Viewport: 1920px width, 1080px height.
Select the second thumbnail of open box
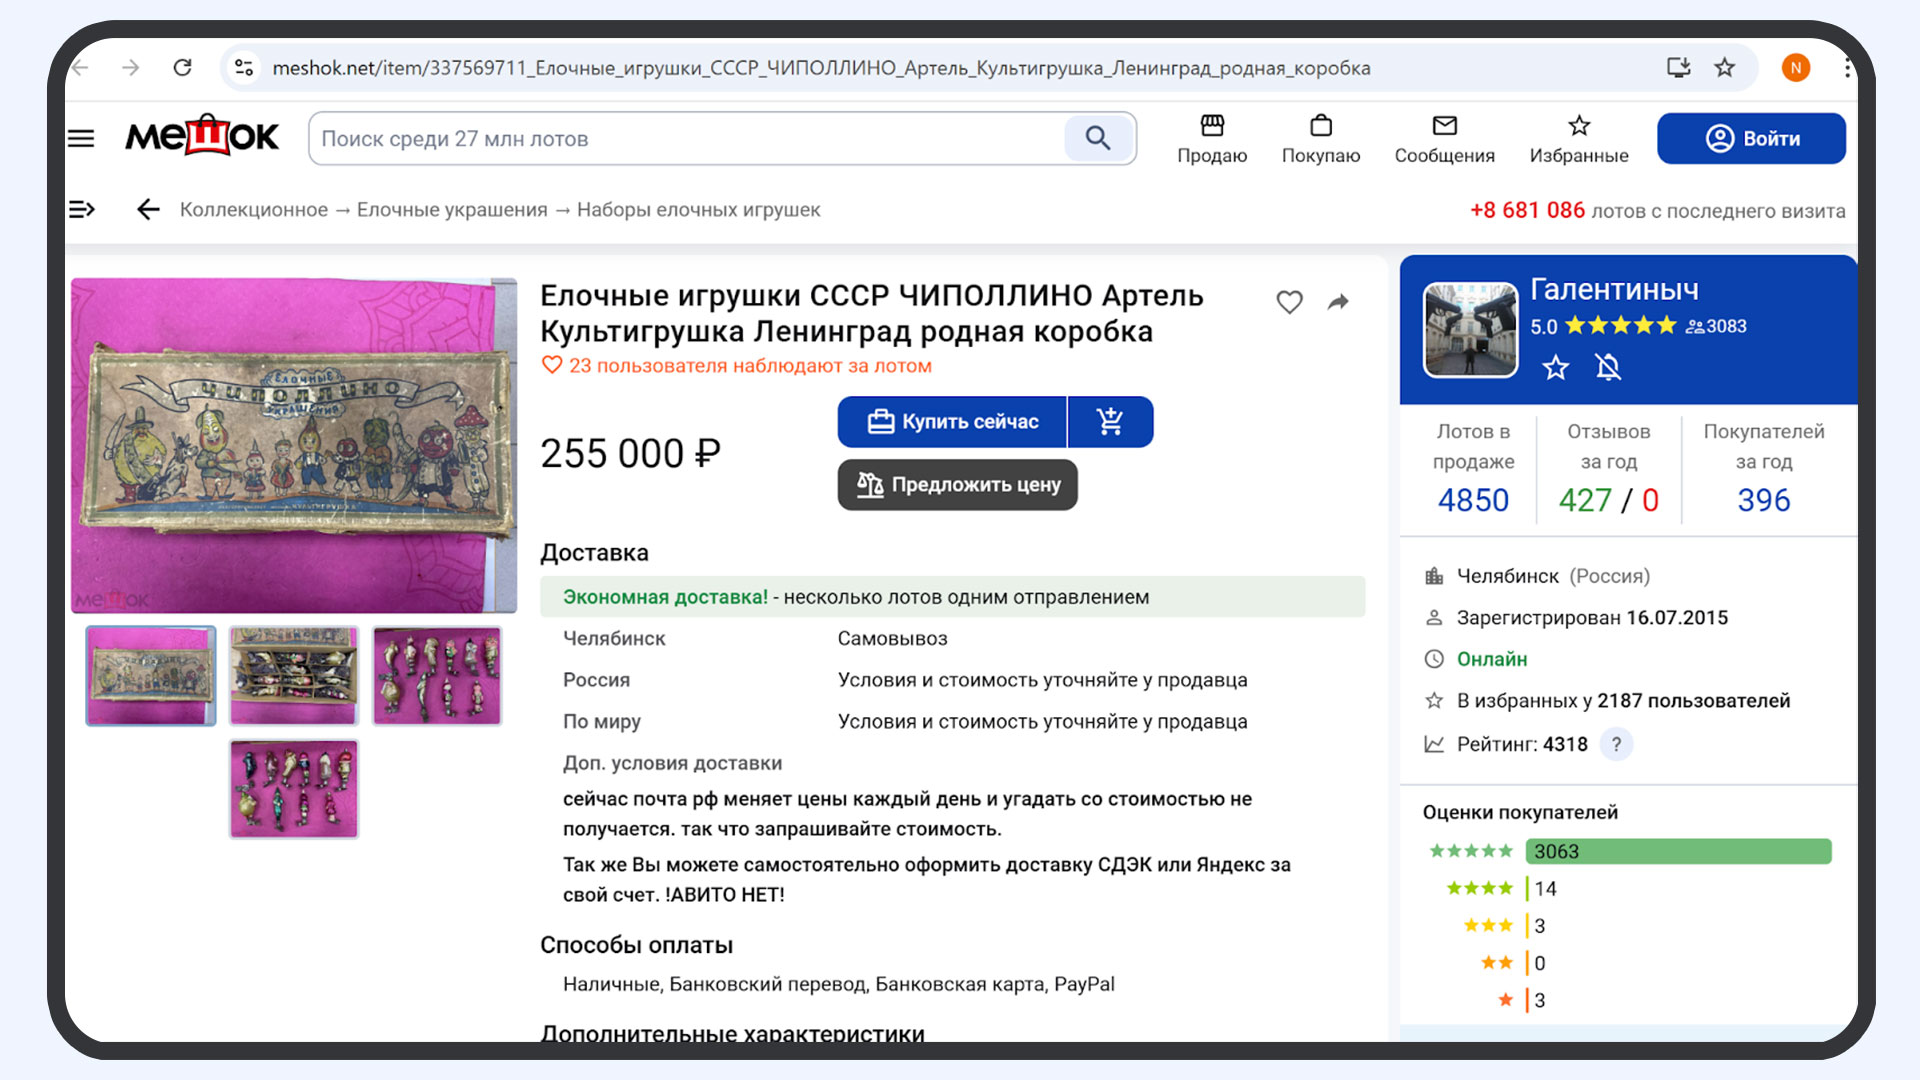pos(293,676)
